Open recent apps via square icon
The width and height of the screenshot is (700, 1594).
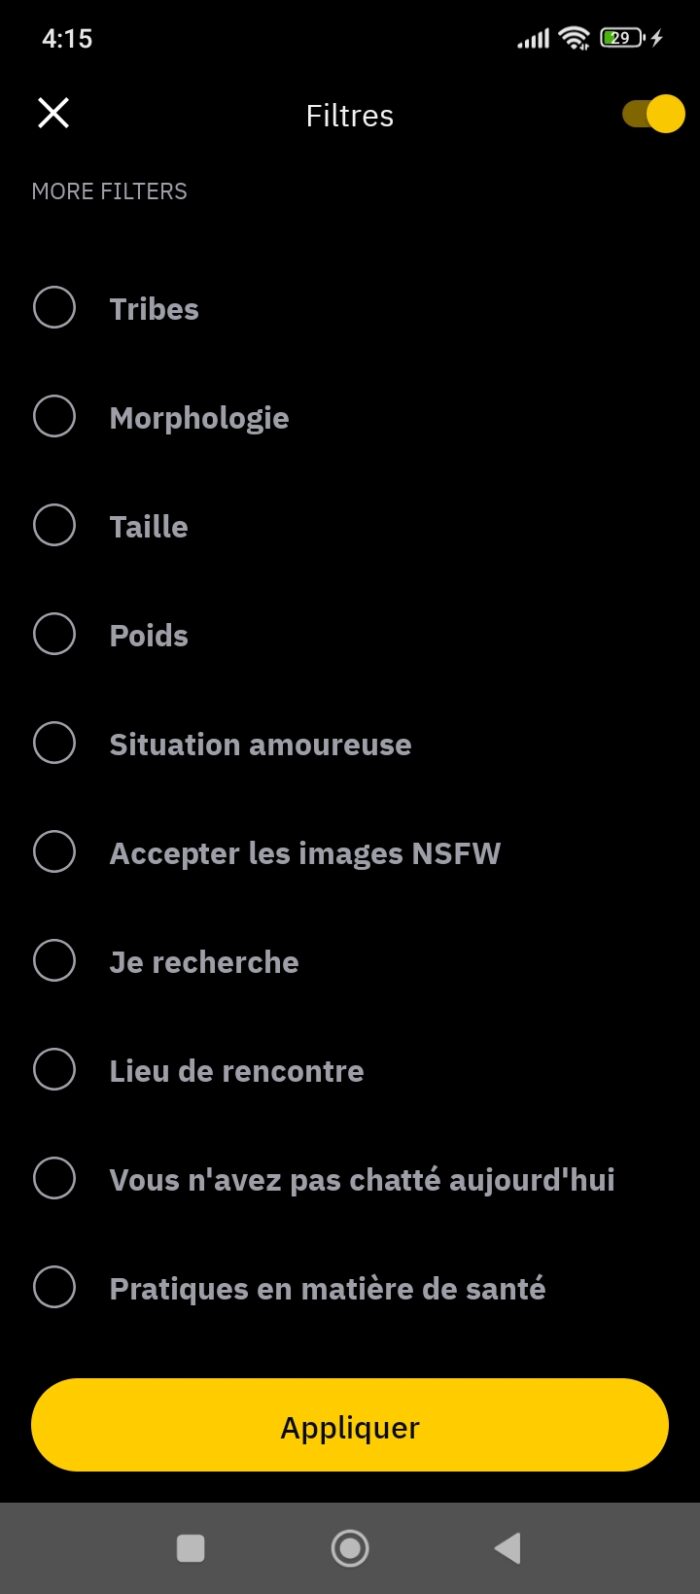coord(191,1548)
